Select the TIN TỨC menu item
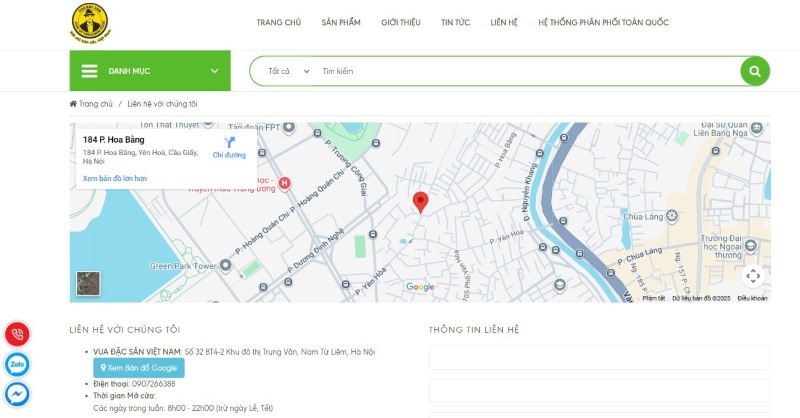Screen dimensions: 800x418 coord(455,22)
